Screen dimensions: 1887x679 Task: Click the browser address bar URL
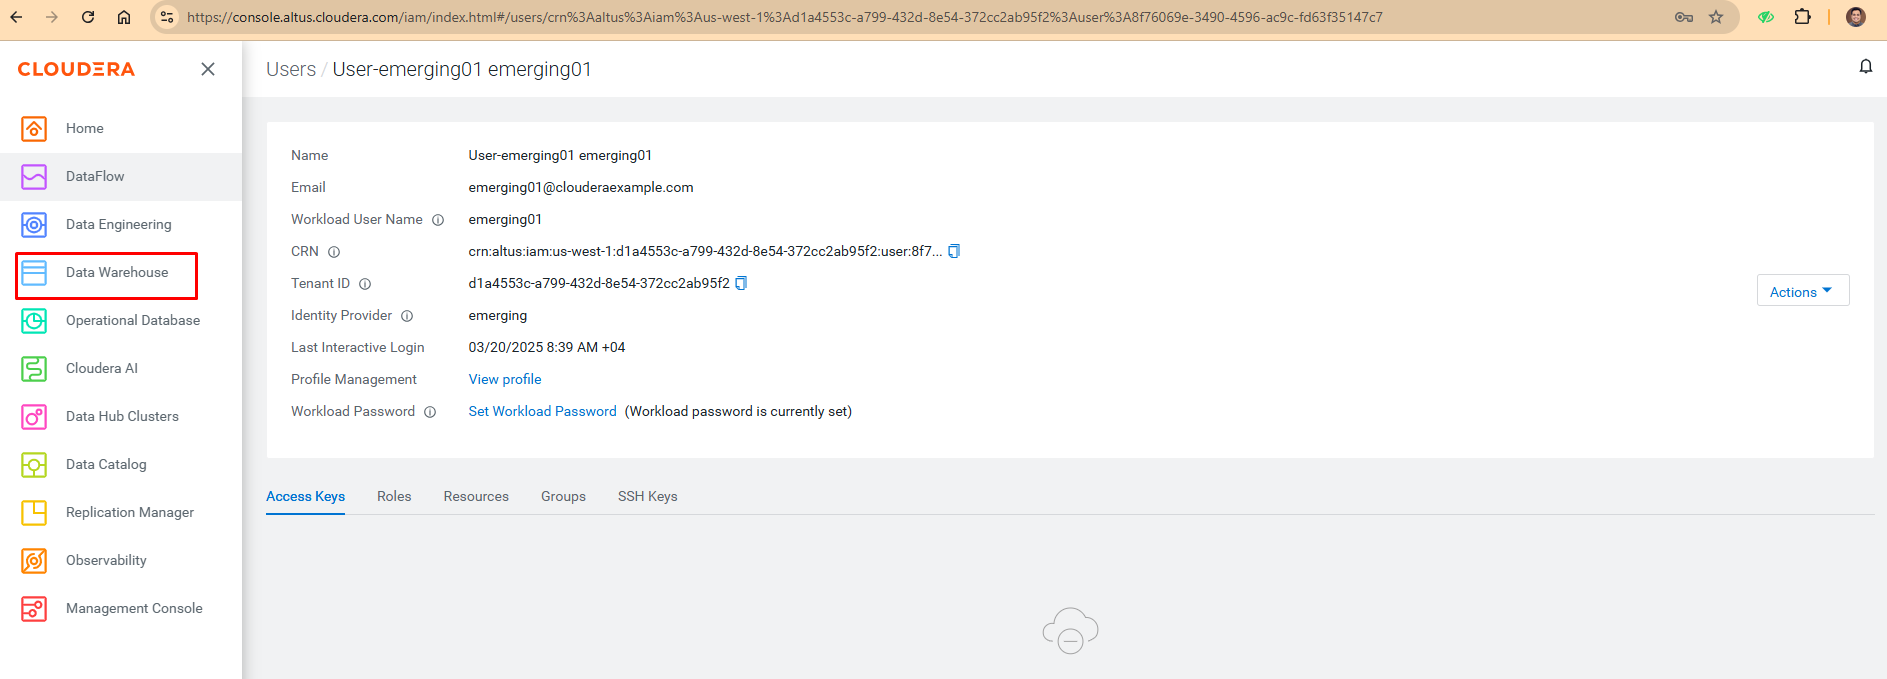785,17
